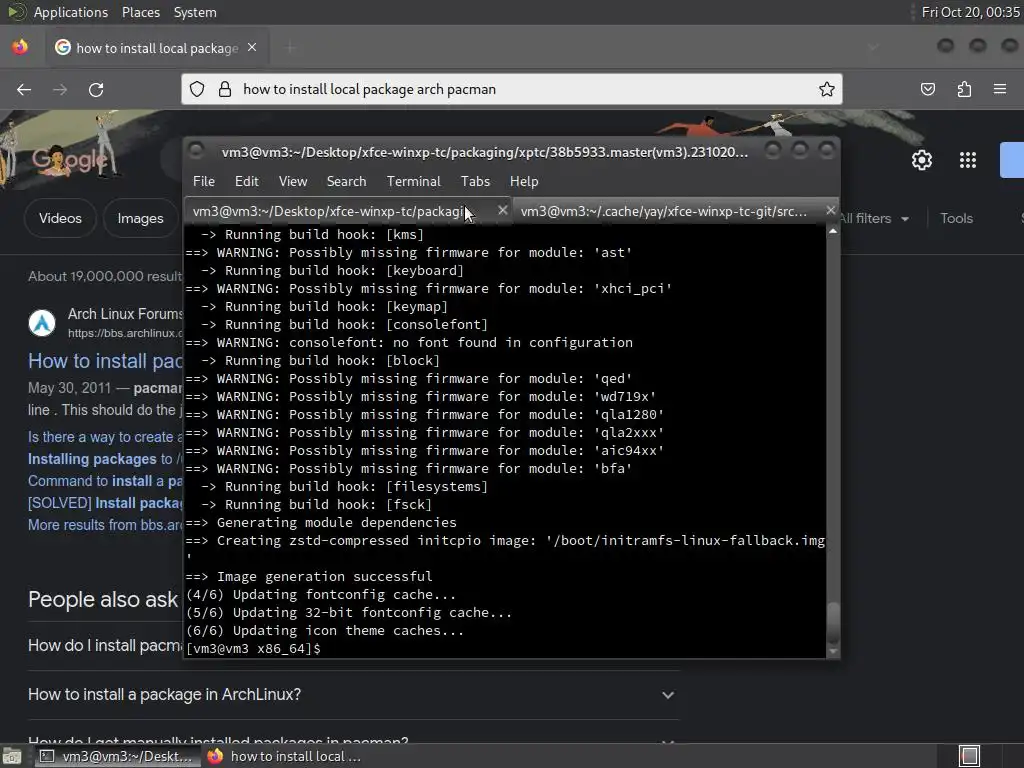This screenshot has height=768, width=1024.
Task: Open the System panel menu
Action: (195, 12)
